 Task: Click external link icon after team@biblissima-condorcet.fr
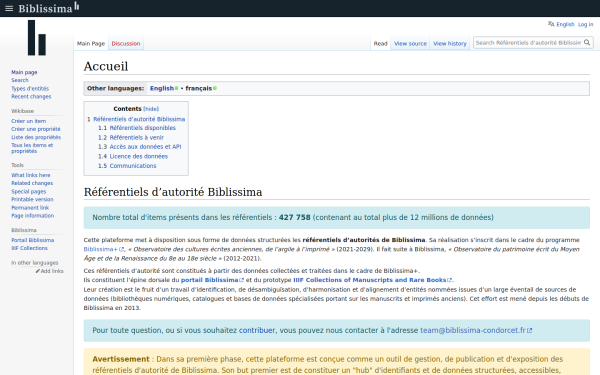coord(530,330)
